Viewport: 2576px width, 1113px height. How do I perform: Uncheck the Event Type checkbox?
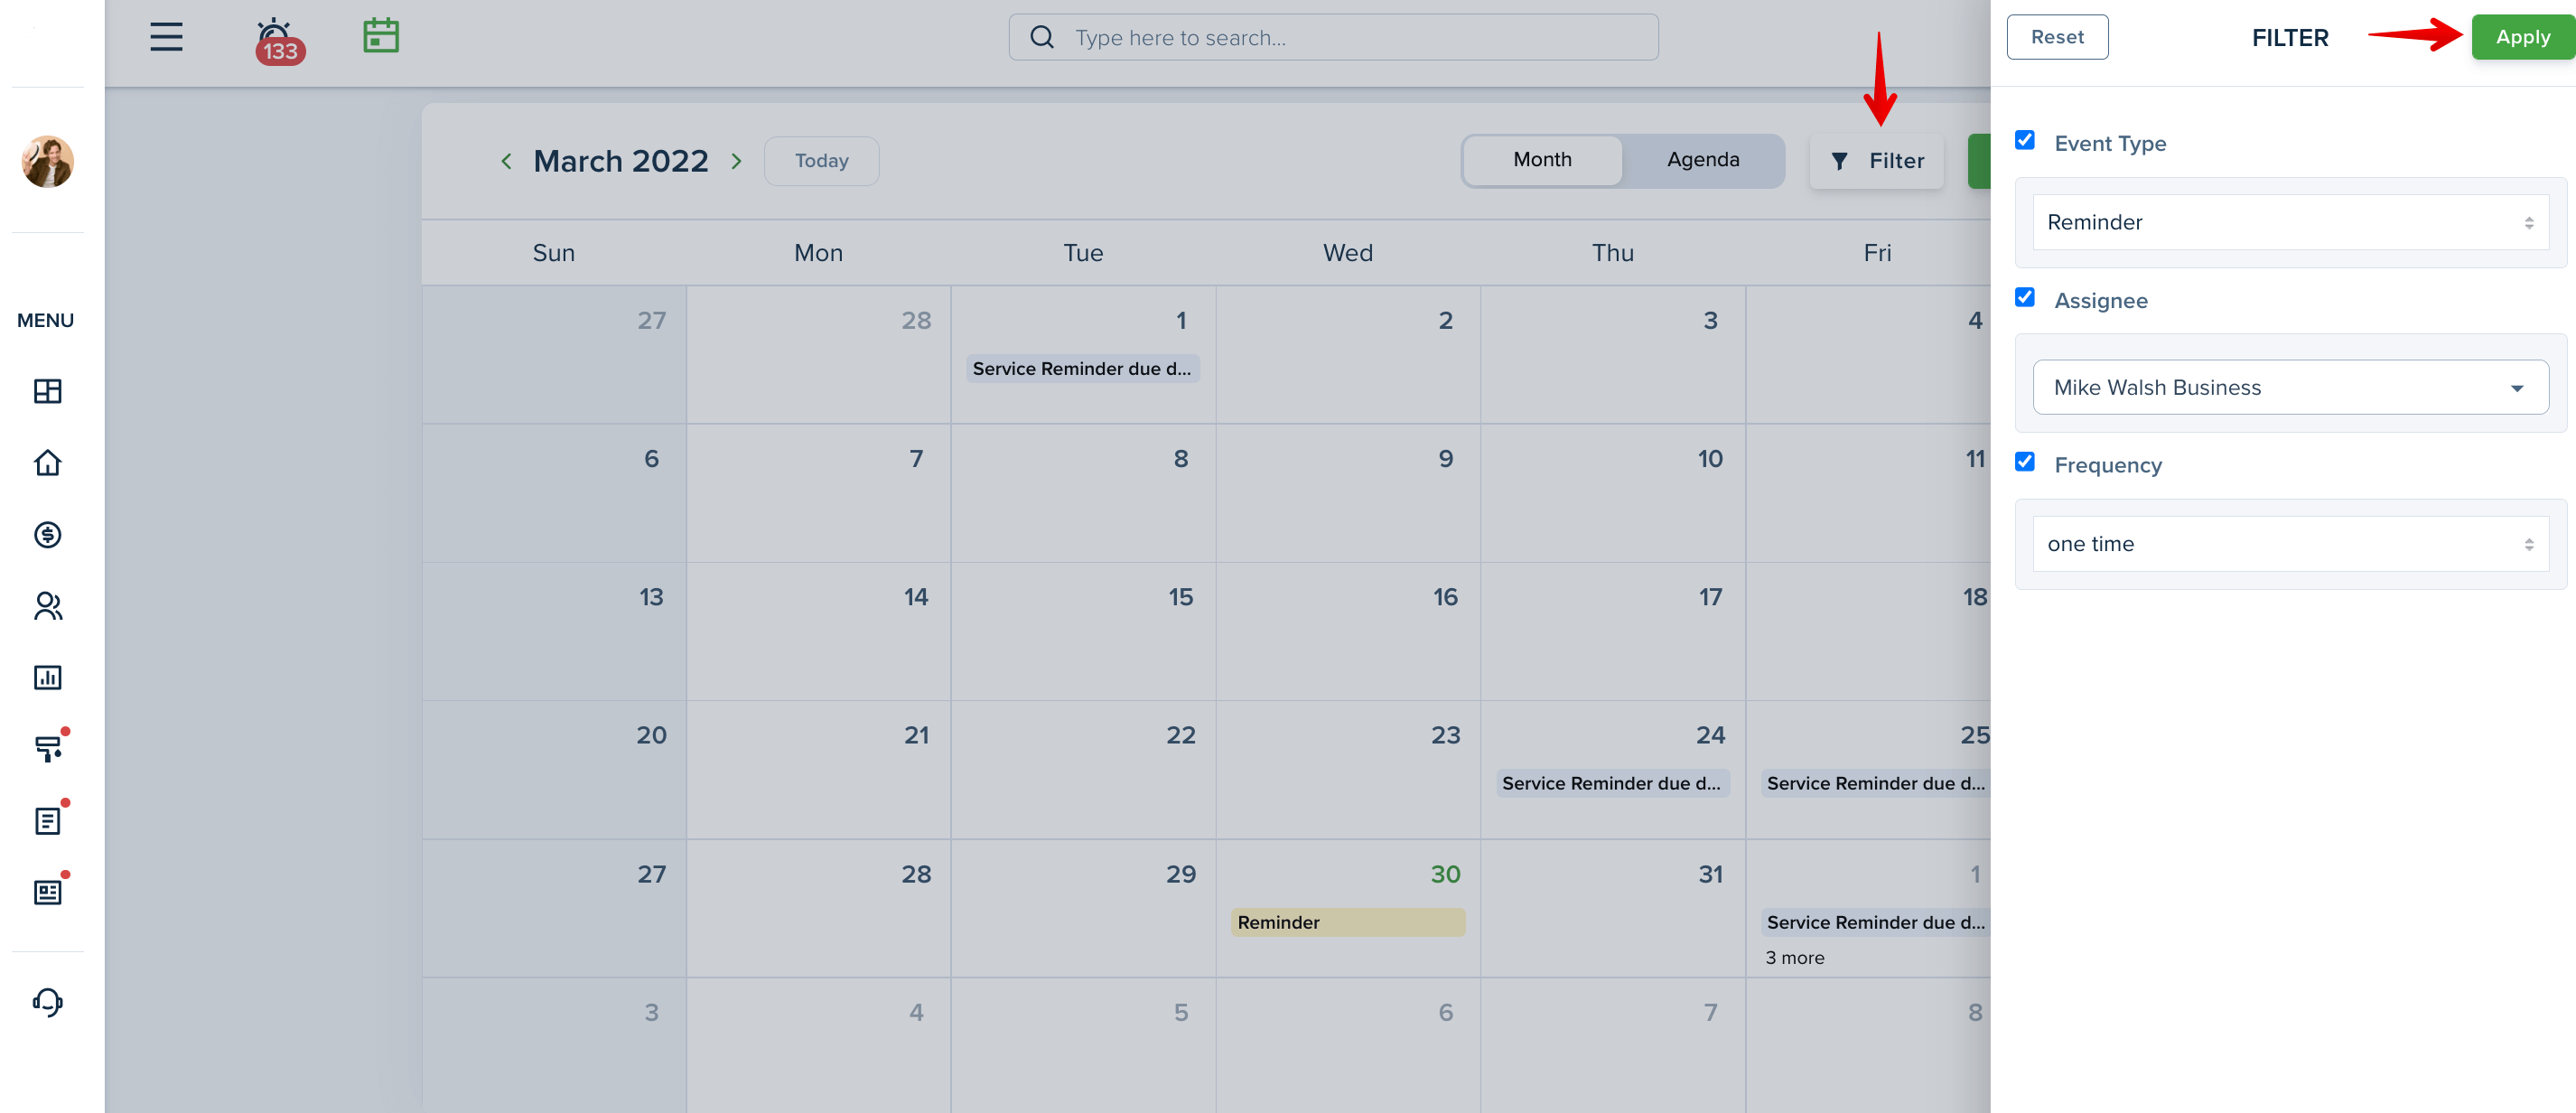[2025, 140]
